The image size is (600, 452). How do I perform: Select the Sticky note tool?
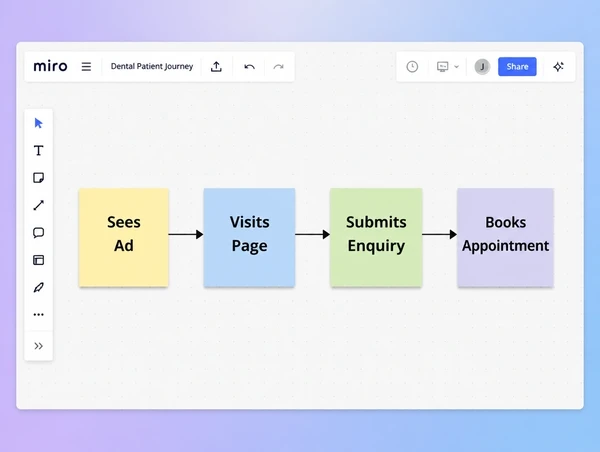[x=39, y=178]
